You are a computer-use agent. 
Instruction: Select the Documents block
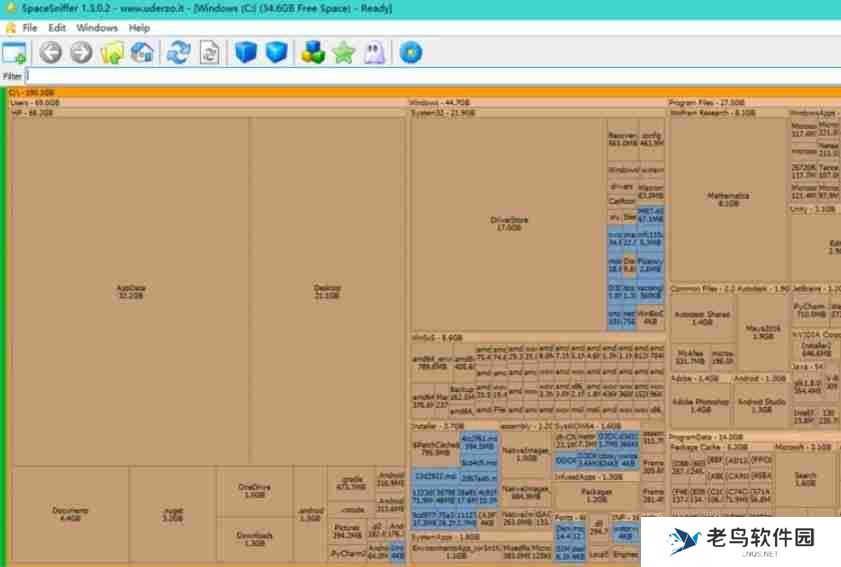click(x=70, y=514)
